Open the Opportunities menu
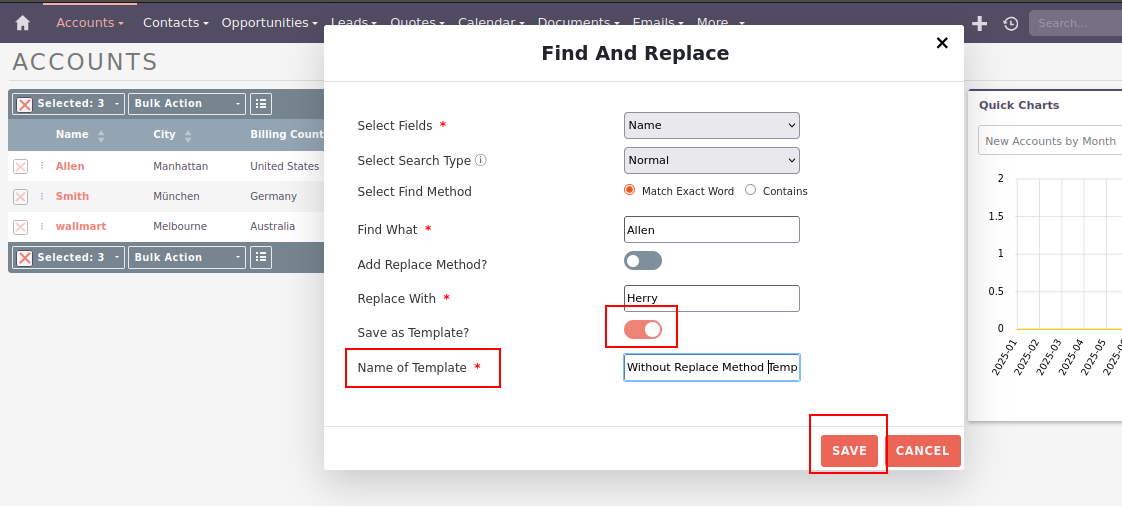1122x506 pixels. pos(268,22)
